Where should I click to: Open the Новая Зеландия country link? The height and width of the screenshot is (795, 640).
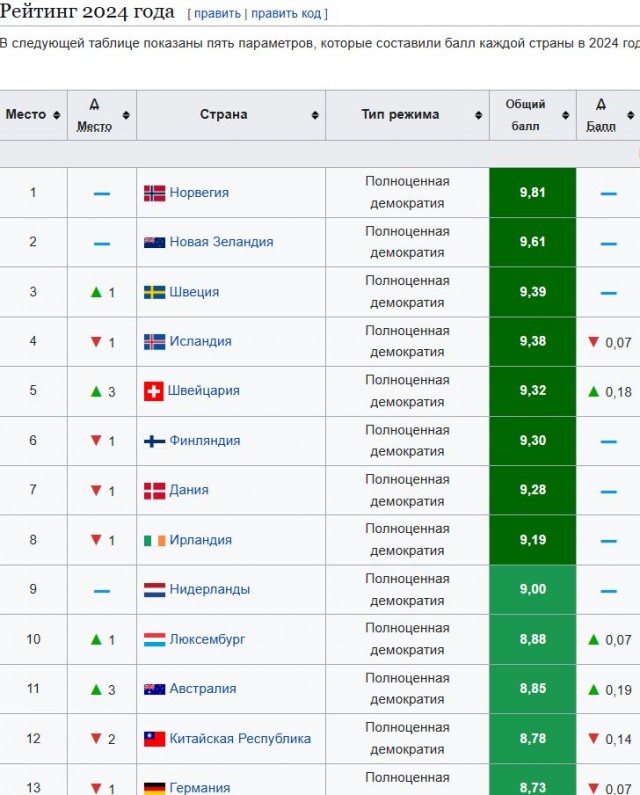point(221,242)
